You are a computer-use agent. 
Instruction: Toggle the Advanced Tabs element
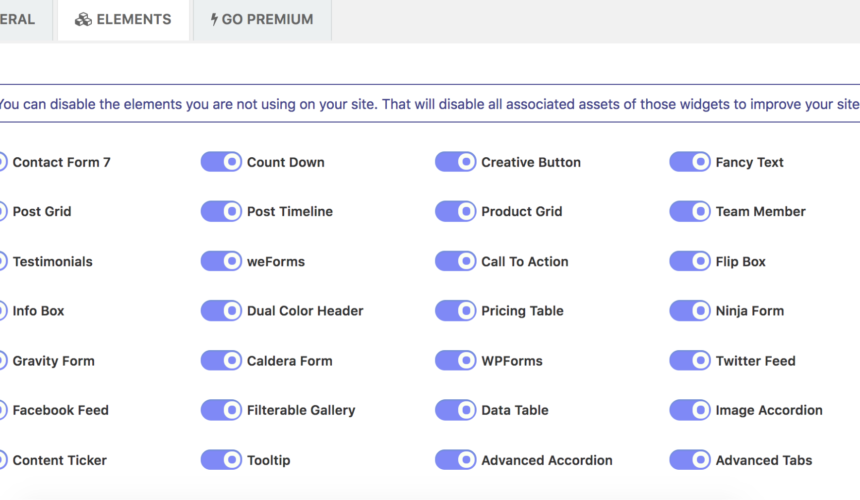coord(690,459)
